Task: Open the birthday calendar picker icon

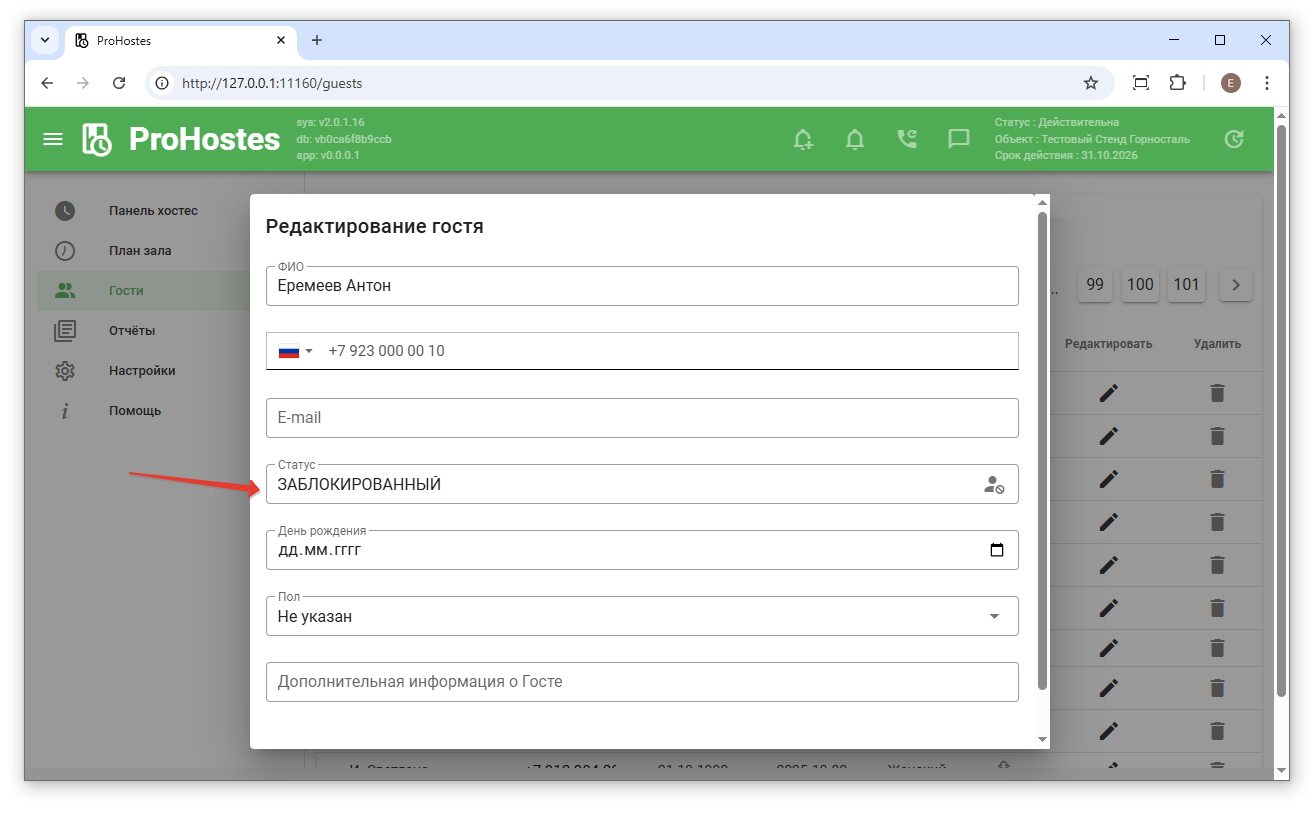Action: [996, 550]
